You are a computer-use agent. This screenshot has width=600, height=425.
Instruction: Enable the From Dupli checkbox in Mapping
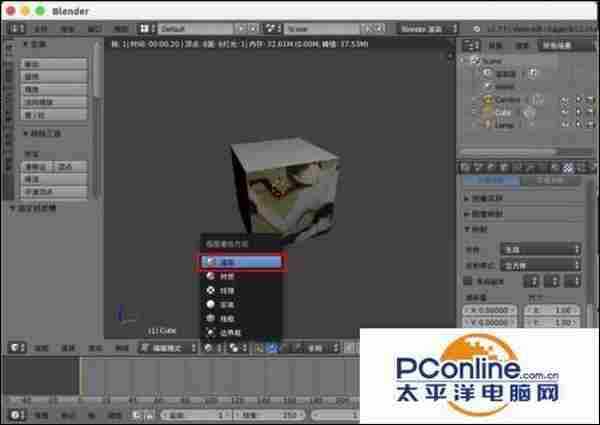pos(468,282)
